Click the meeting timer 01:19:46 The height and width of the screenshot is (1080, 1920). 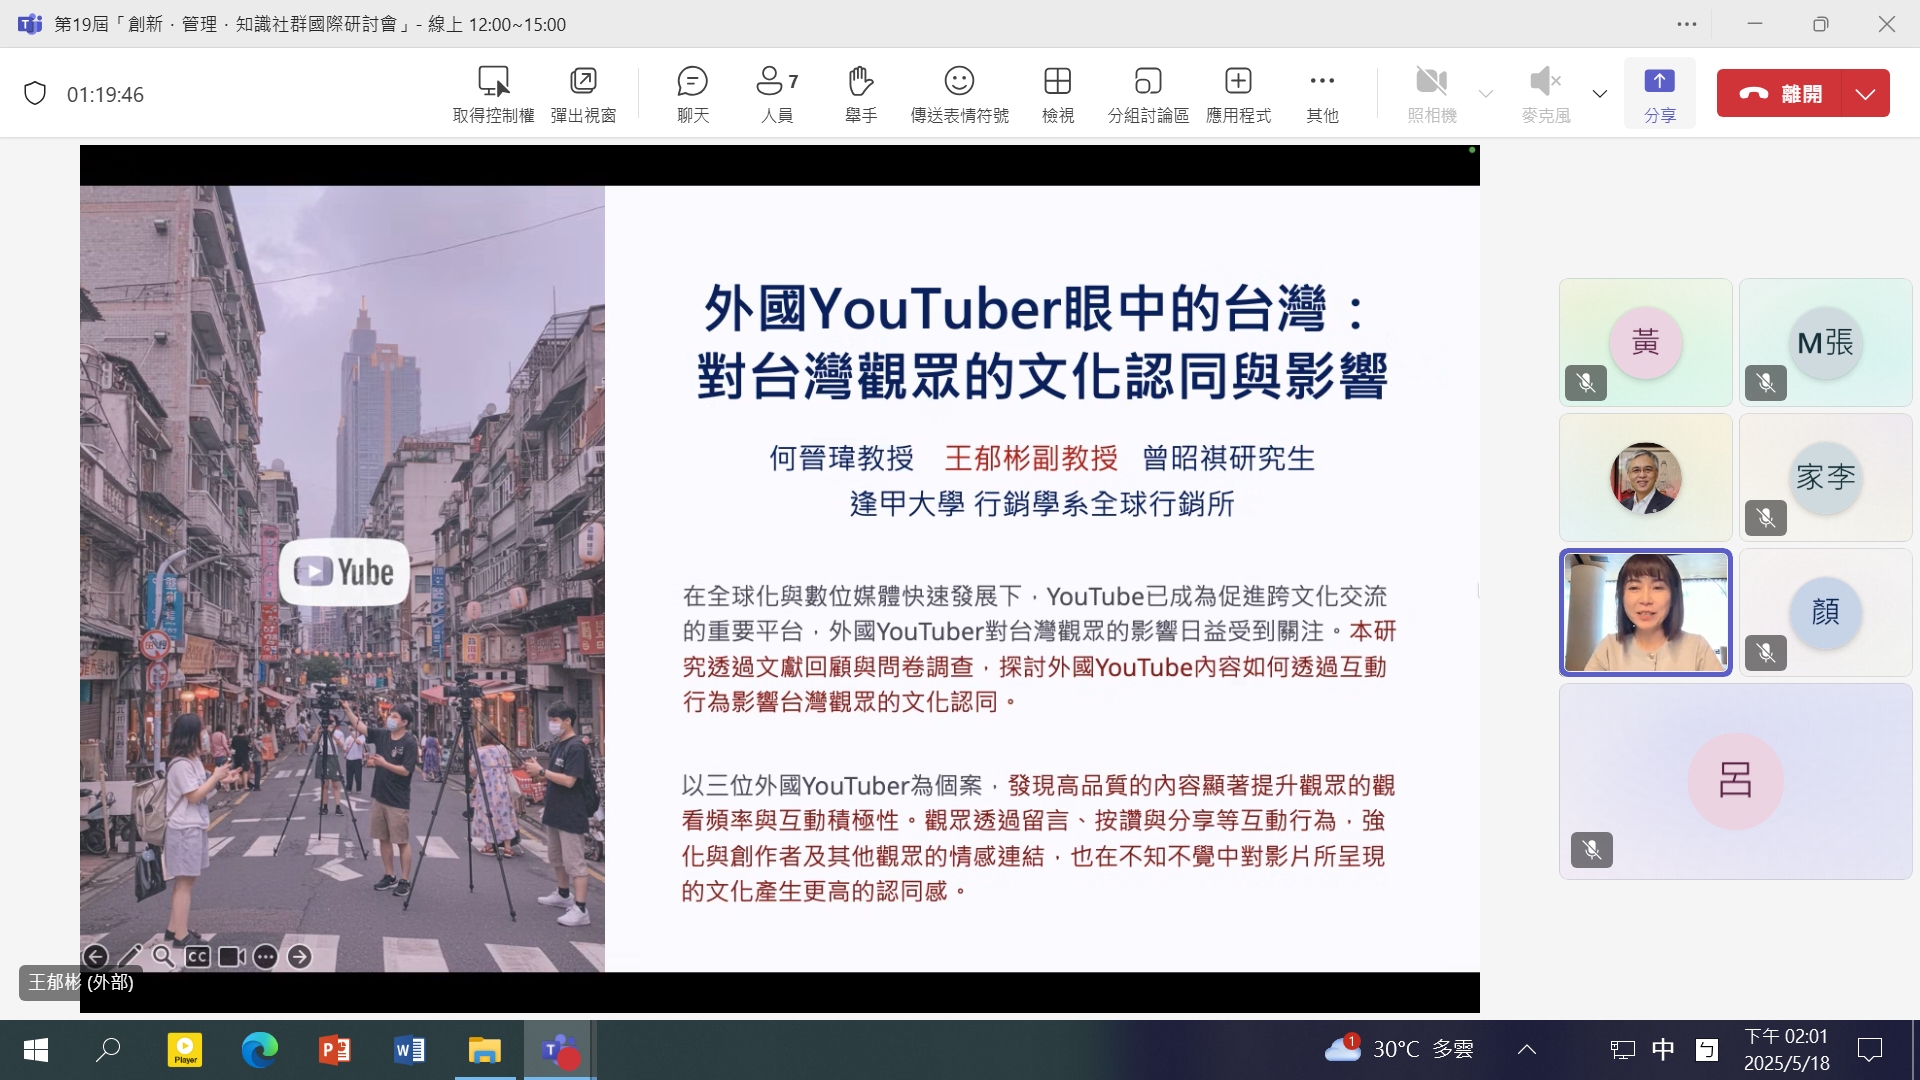click(105, 94)
